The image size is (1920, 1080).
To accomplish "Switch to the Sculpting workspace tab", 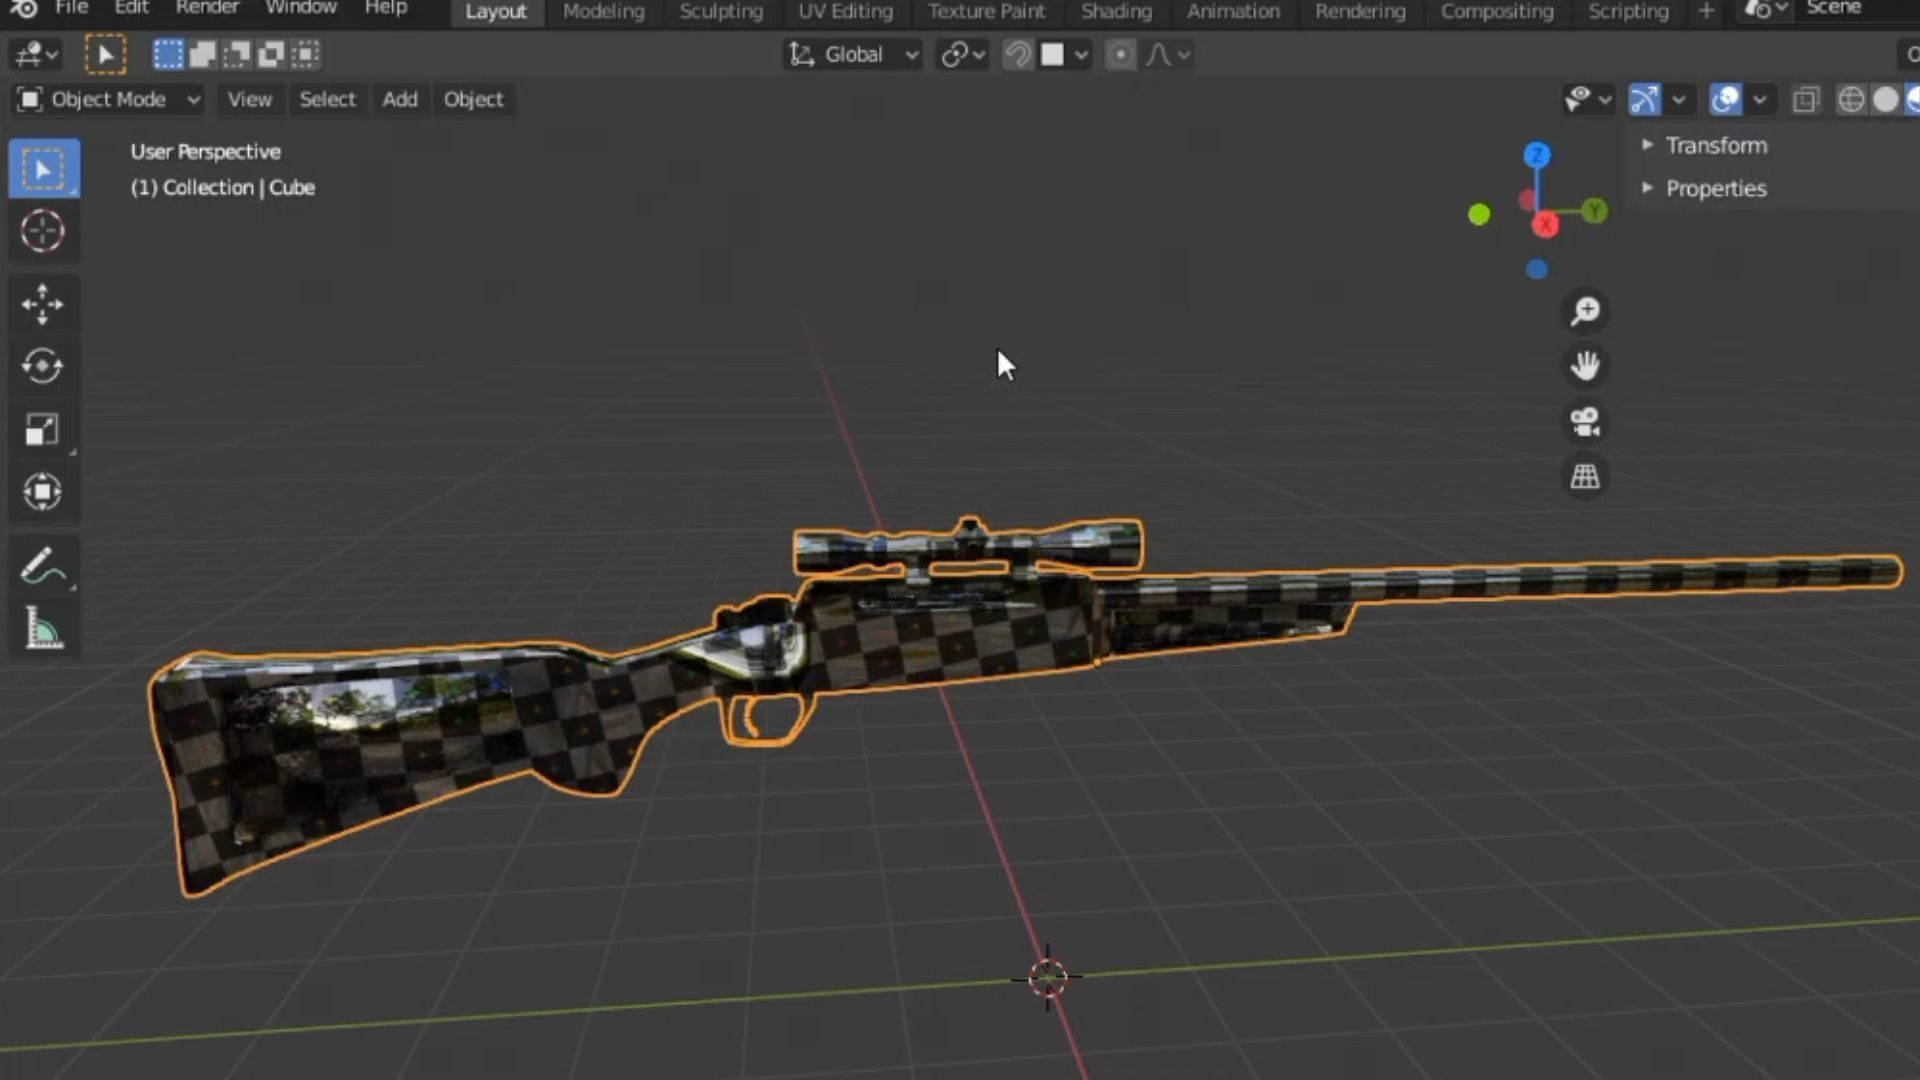I will pos(721,12).
